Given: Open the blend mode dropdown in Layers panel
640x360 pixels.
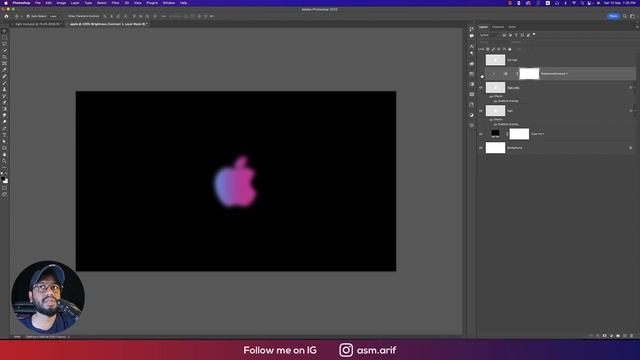Looking at the screenshot, I should point(493,42).
